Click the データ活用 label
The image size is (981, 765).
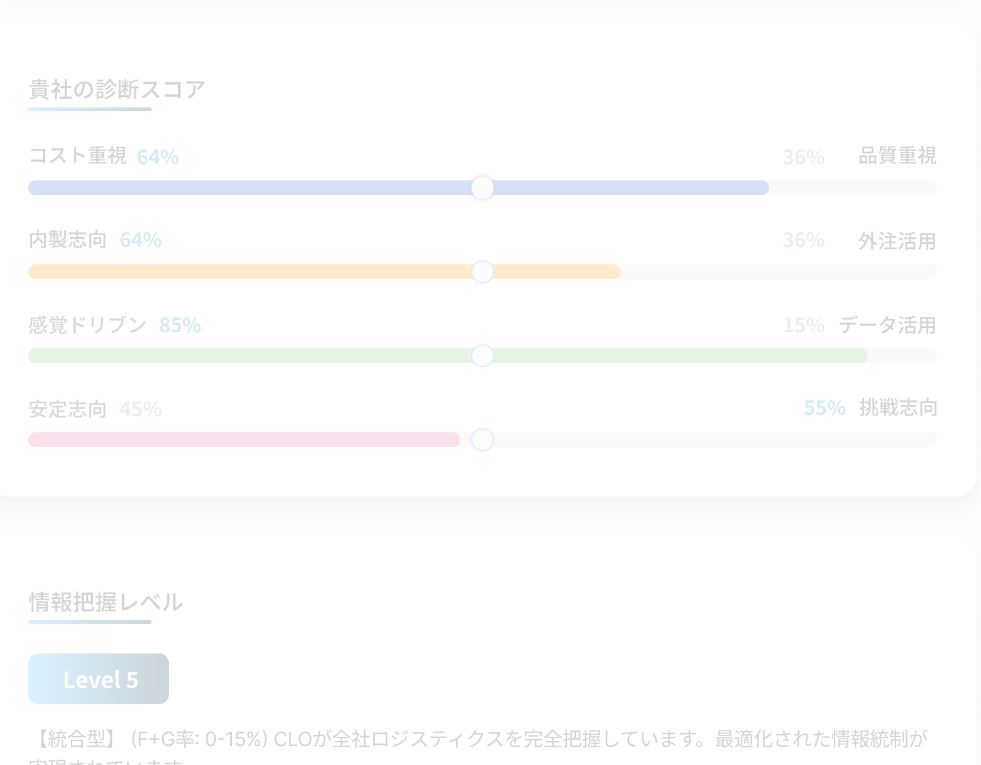pos(886,324)
